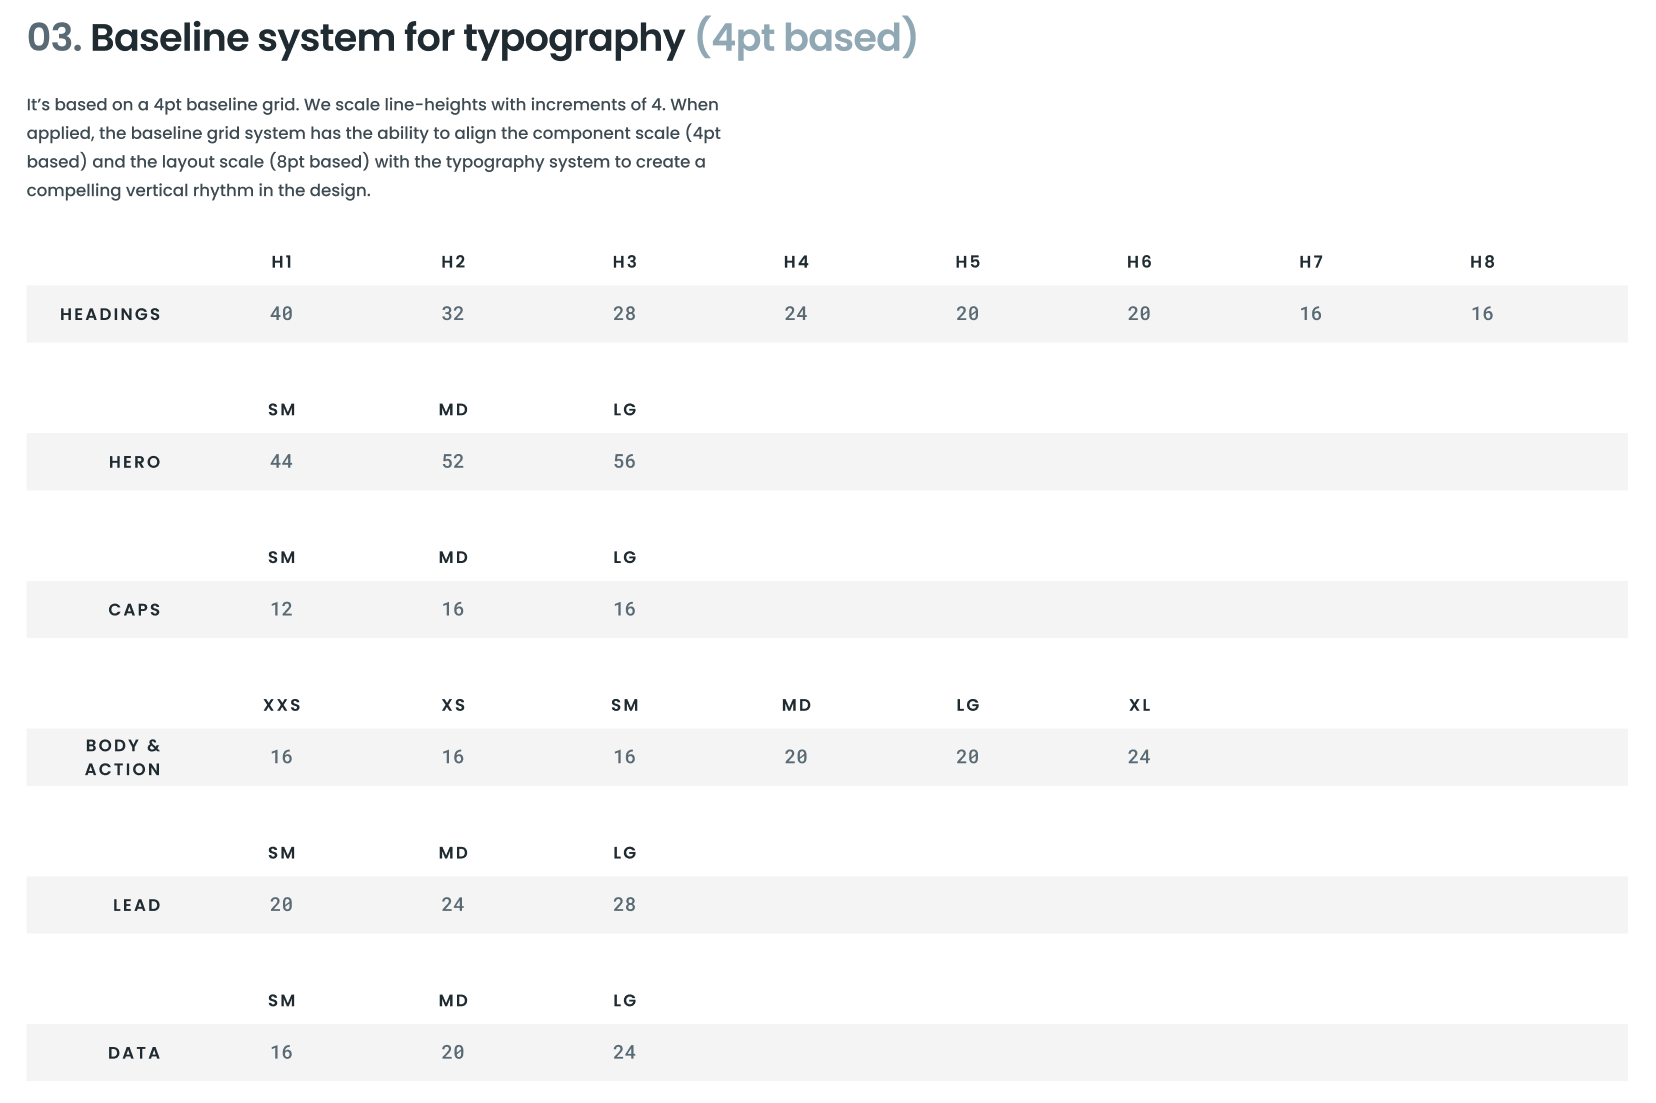Viewport: 1656px width, 1103px height.
Task: Select the value 24 under XL column
Action: pos(1139,757)
